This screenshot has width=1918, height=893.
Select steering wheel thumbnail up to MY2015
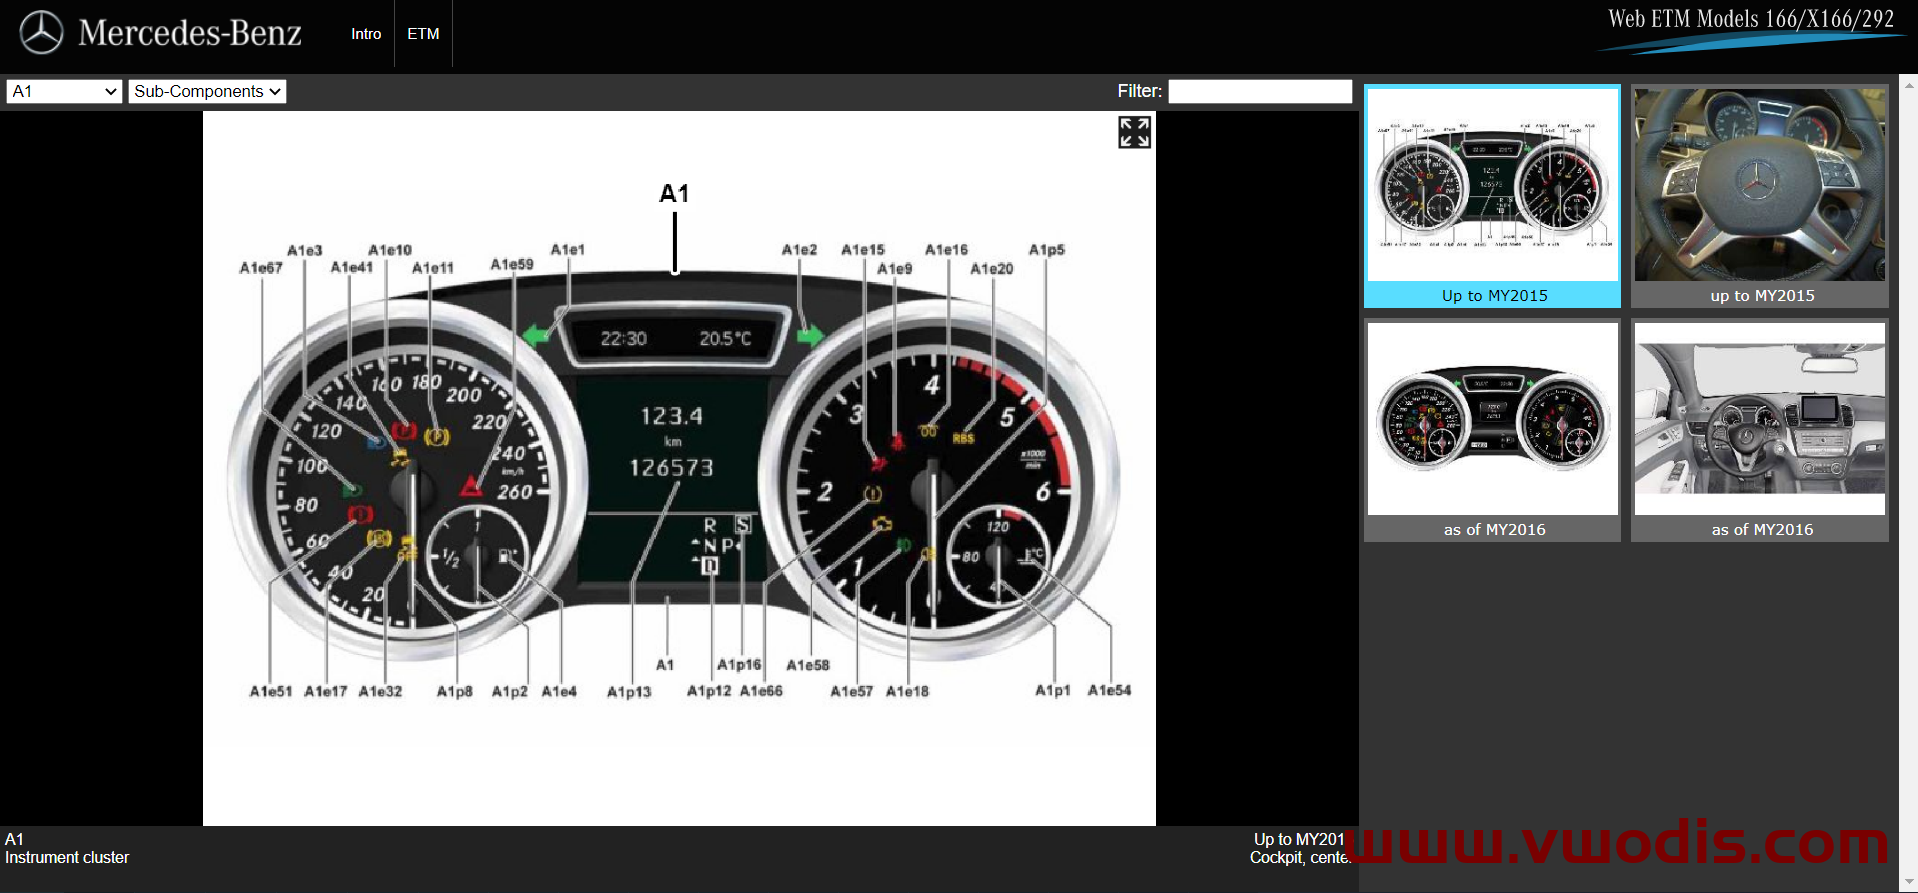(1760, 196)
